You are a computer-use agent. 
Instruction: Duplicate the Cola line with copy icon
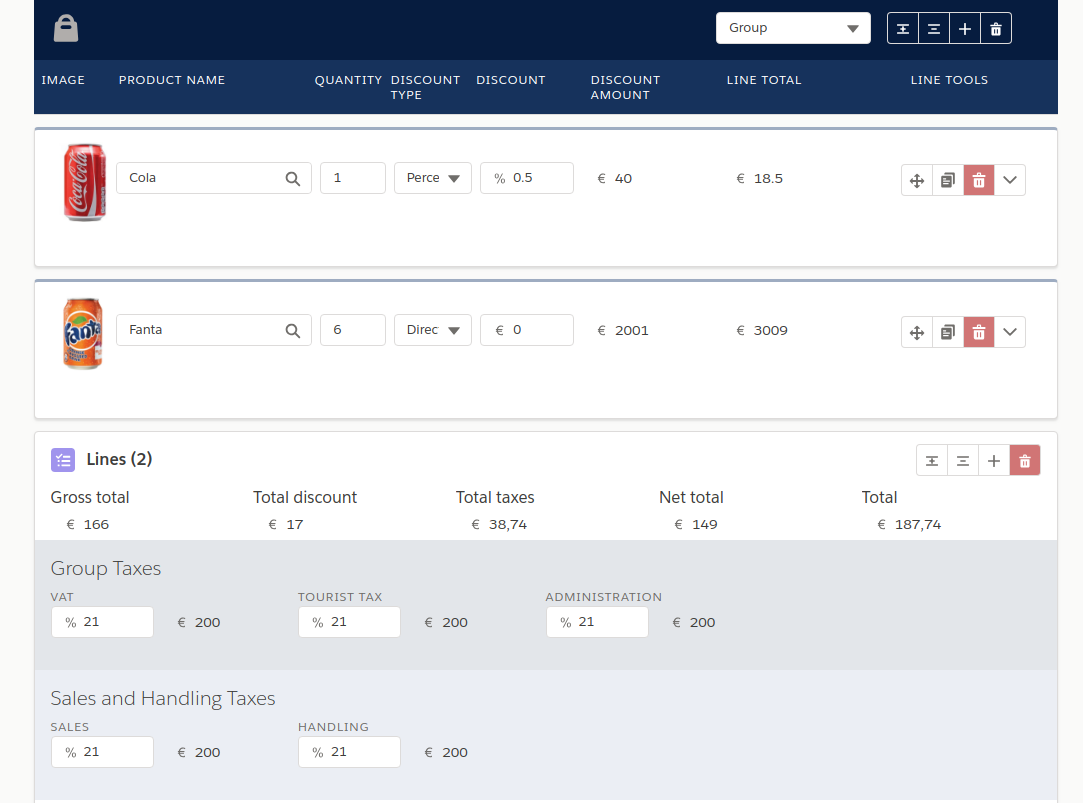click(x=948, y=180)
